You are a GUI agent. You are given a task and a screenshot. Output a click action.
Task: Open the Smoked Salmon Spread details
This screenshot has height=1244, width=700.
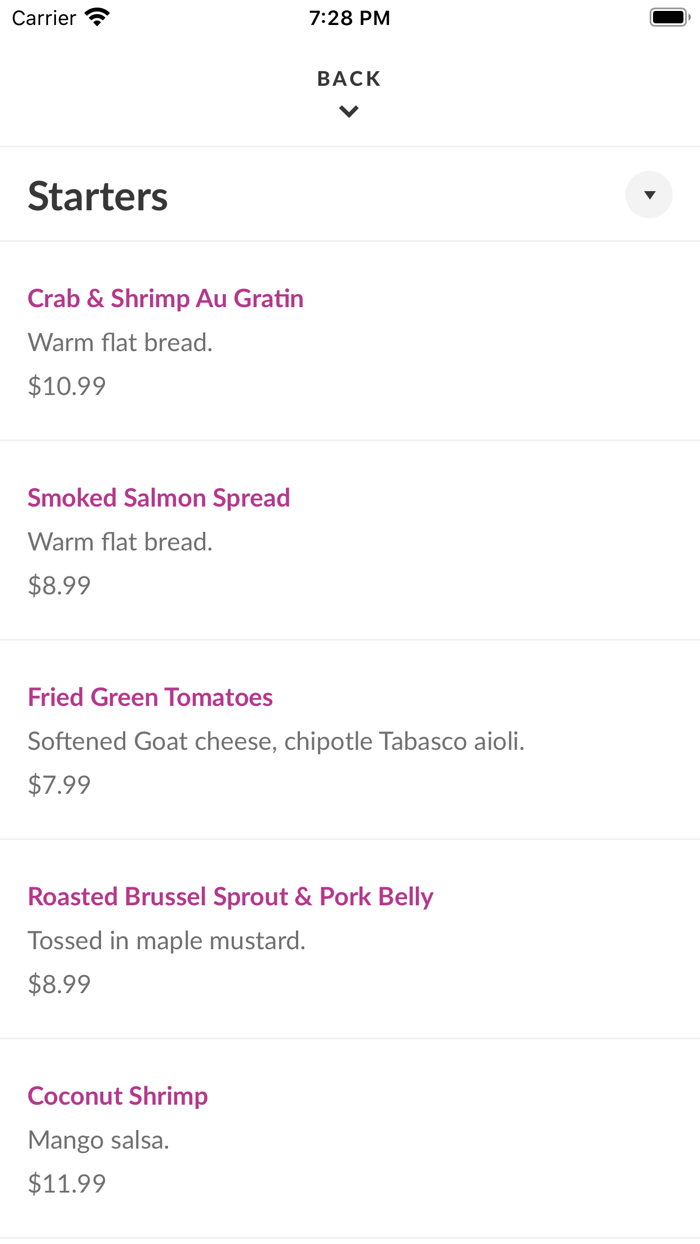[x=159, y=497]
